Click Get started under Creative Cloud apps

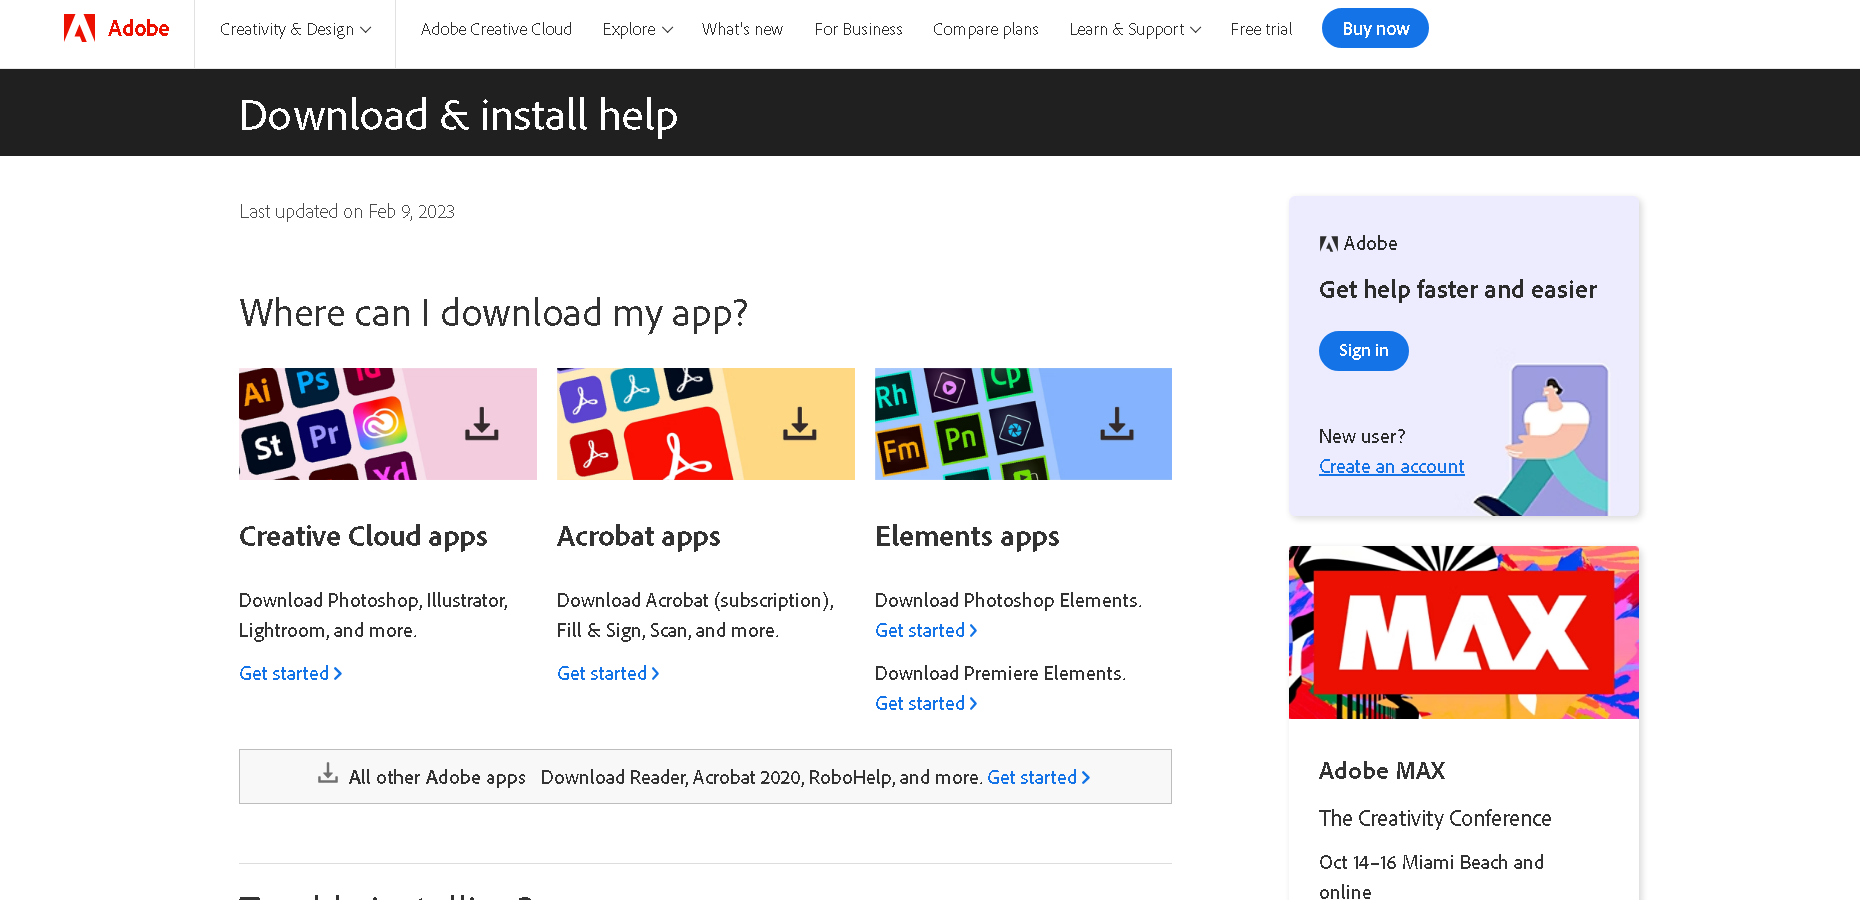point(290,674)
